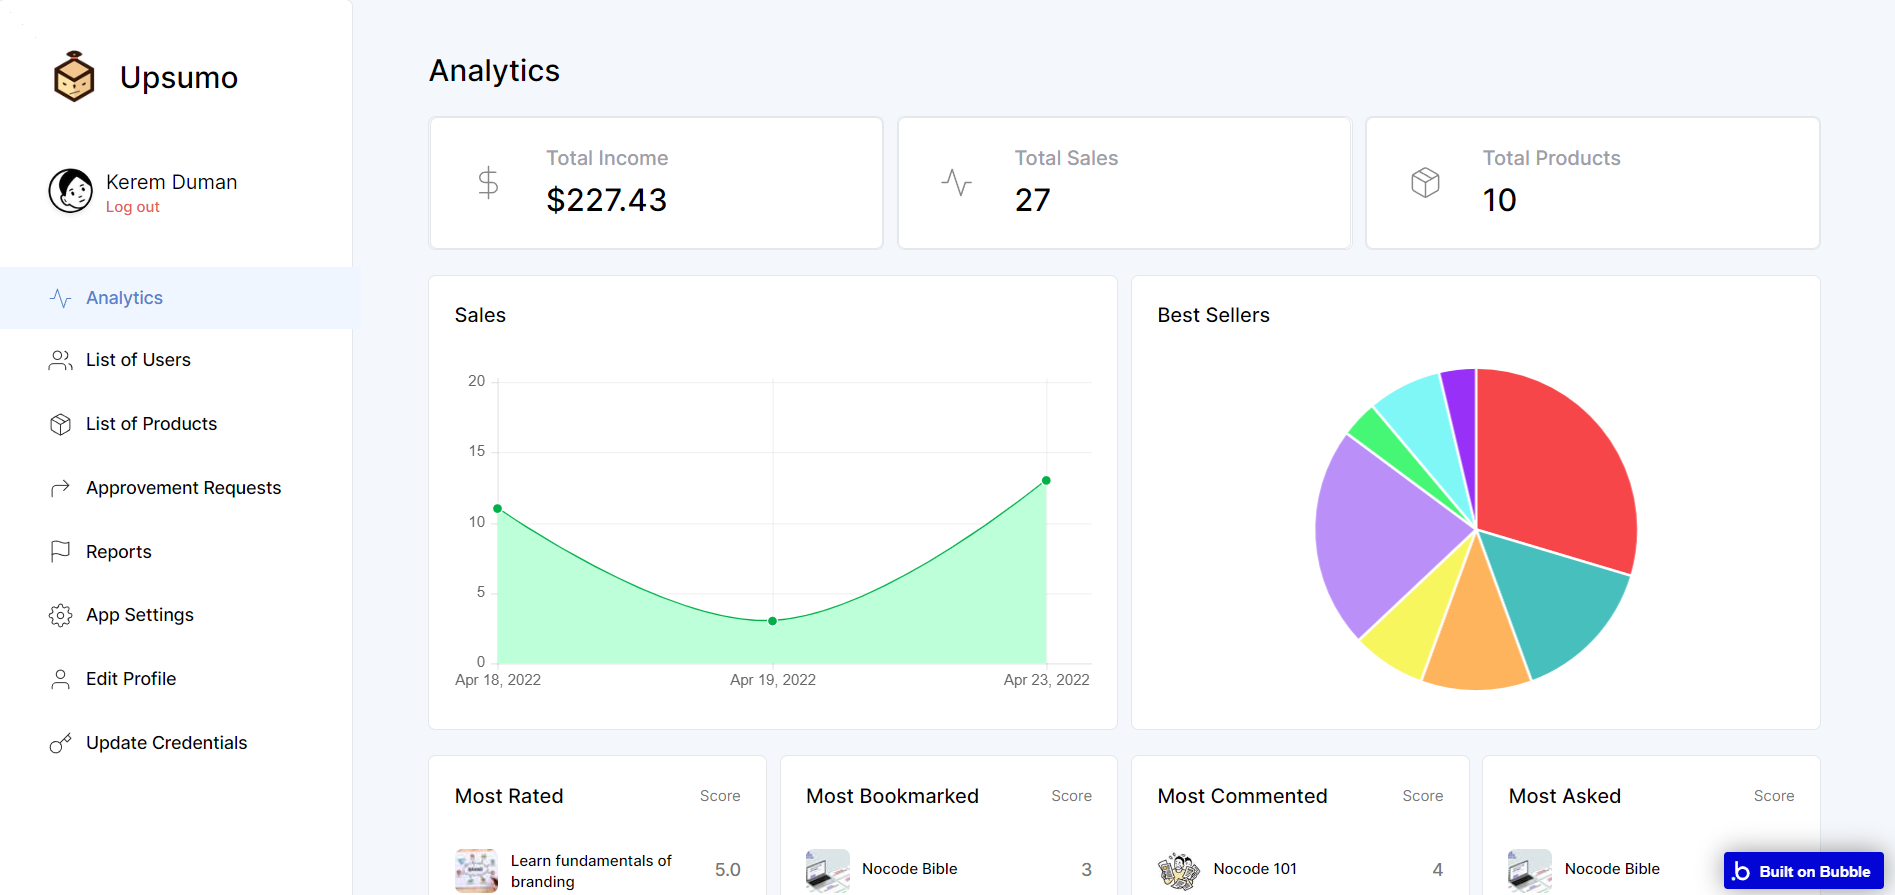1895x895 pixels.
Task: Open the Reports section
Action: click(176, 552)
